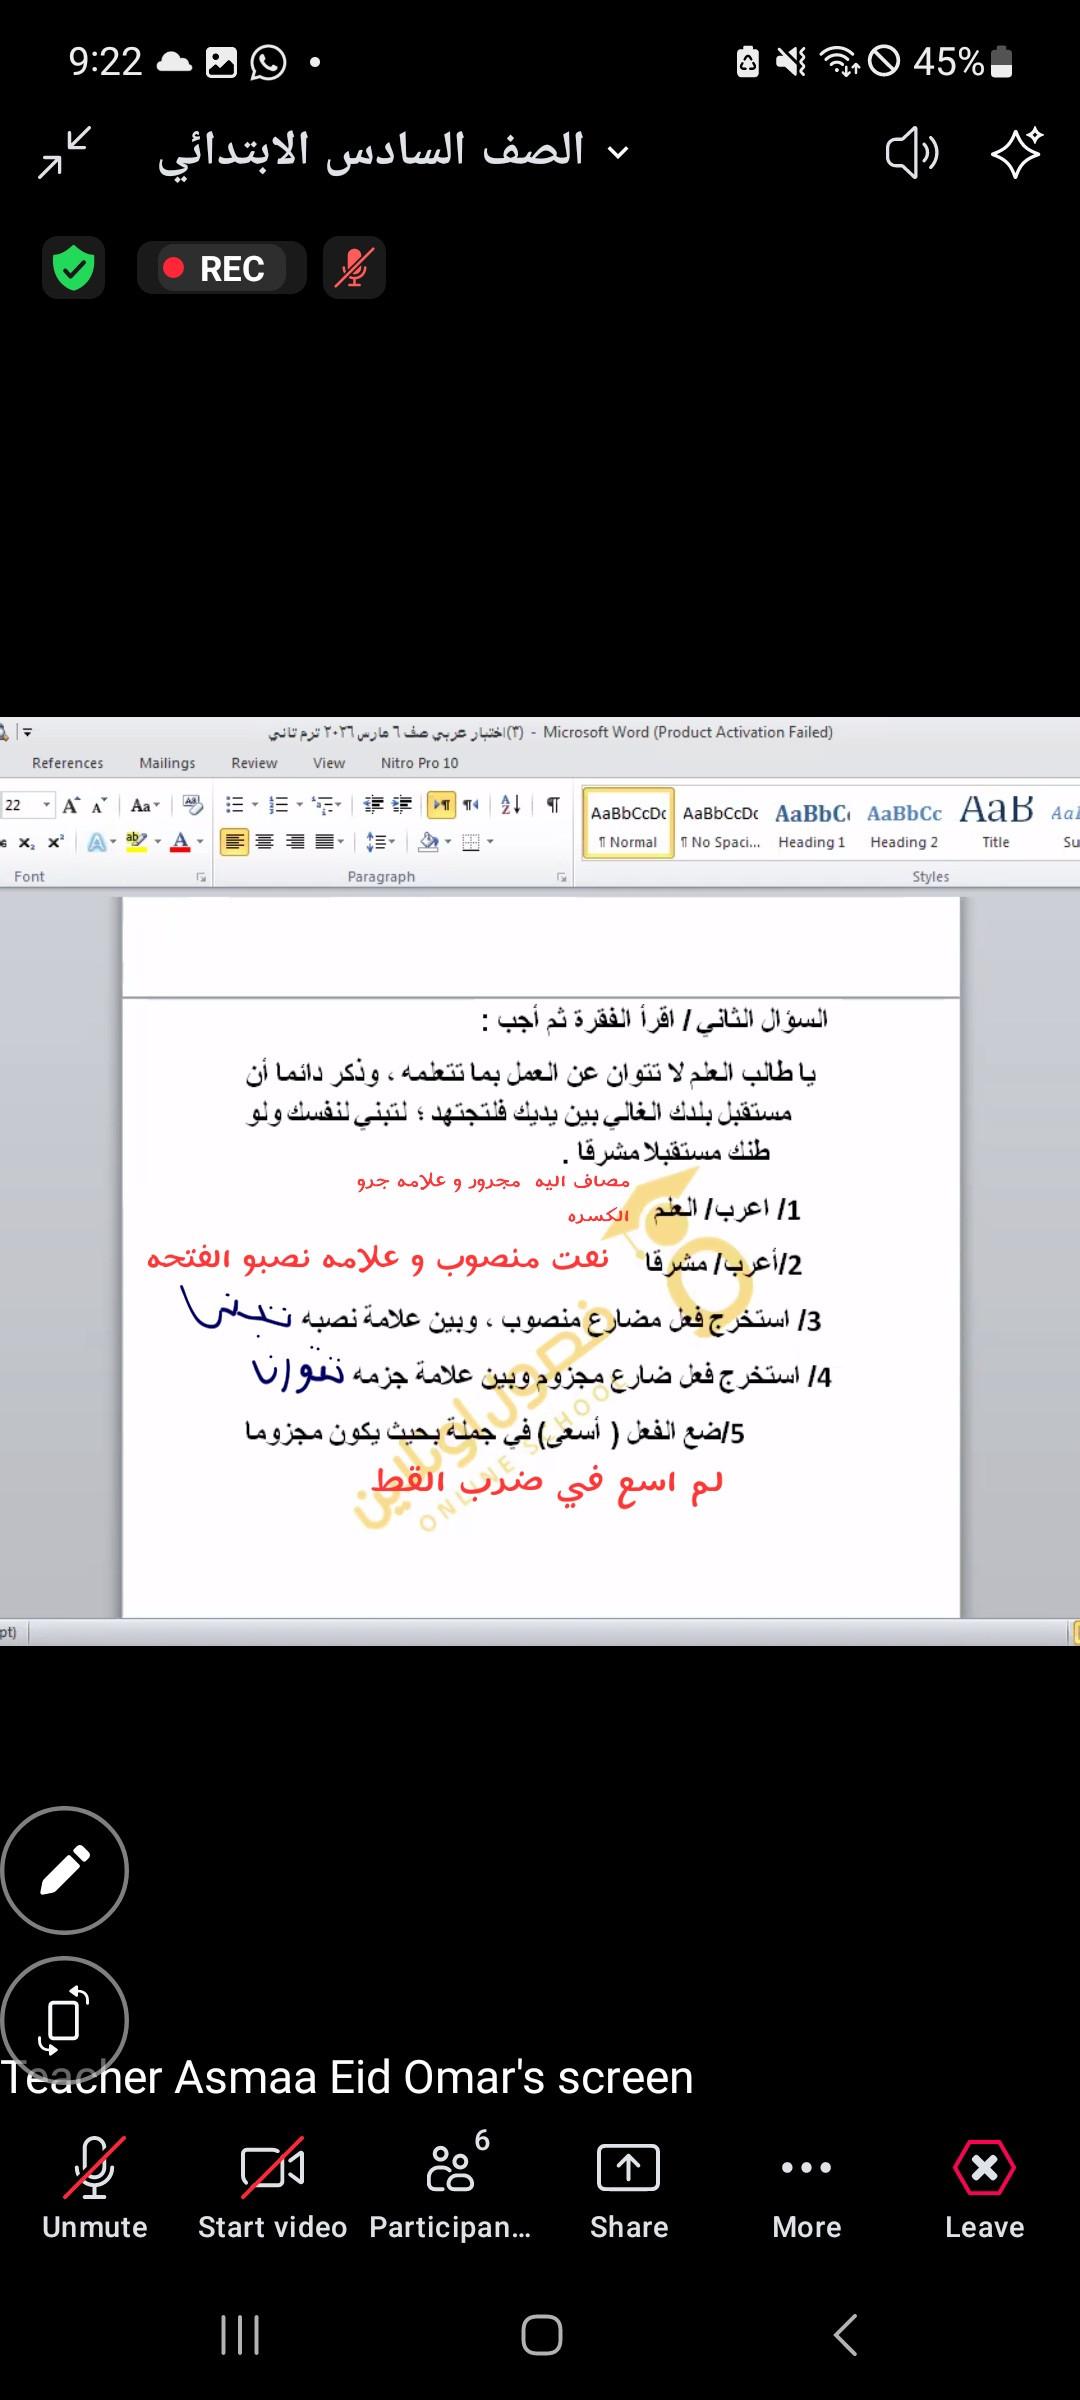
Task: Open the AI companion sparkle icon
Action: coord(1017,152)
